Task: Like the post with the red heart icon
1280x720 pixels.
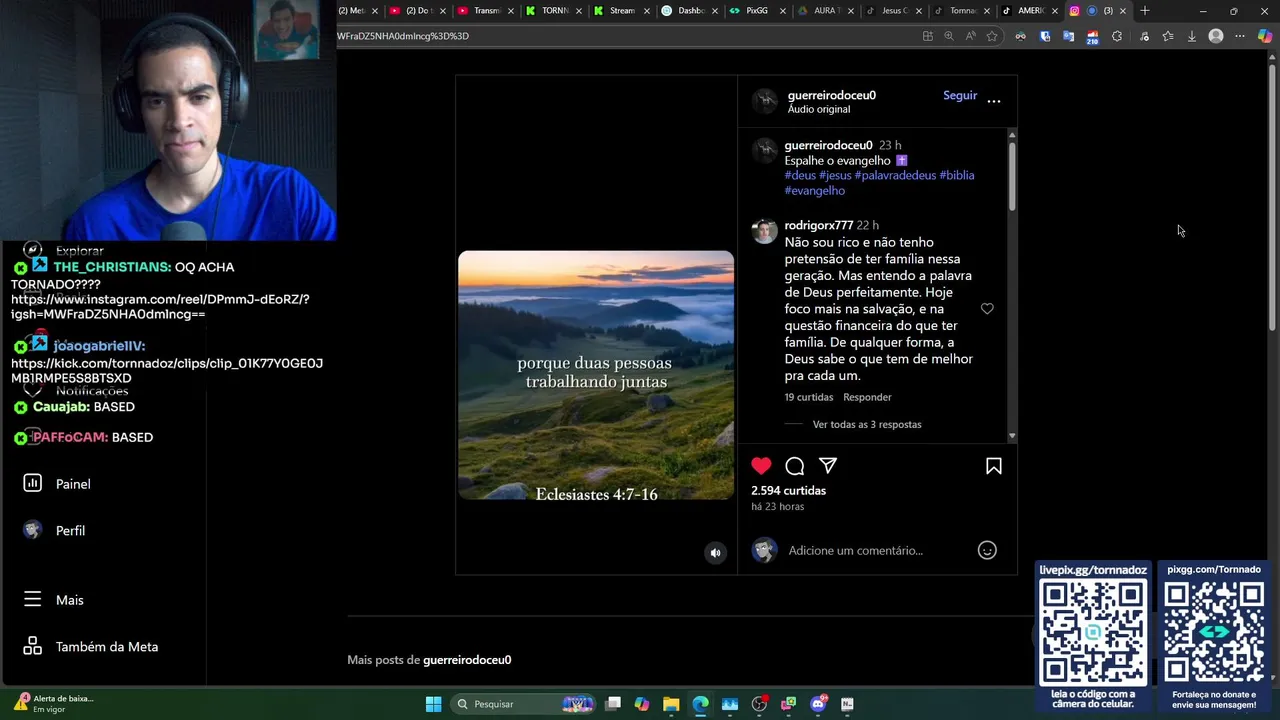Action: (x=761, y=466)
